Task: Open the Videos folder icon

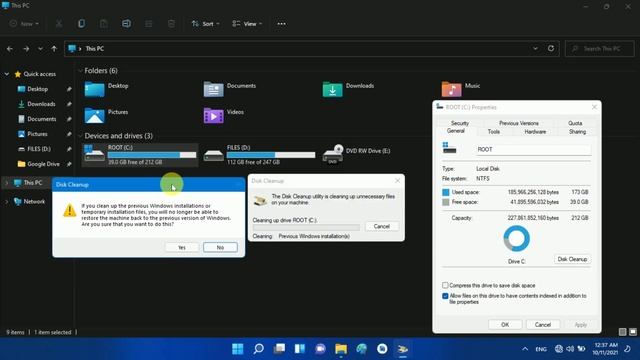Action: [x=213, y=116]
